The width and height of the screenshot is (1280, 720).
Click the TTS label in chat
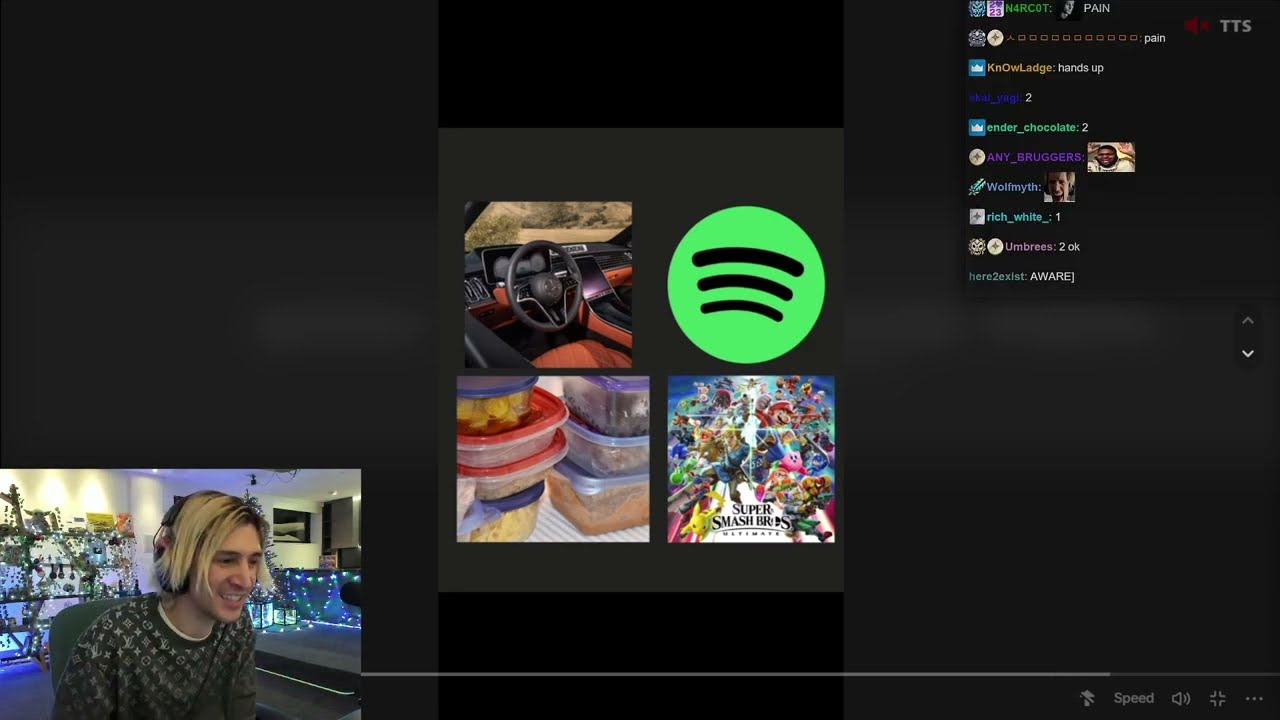coord(1235,26)
